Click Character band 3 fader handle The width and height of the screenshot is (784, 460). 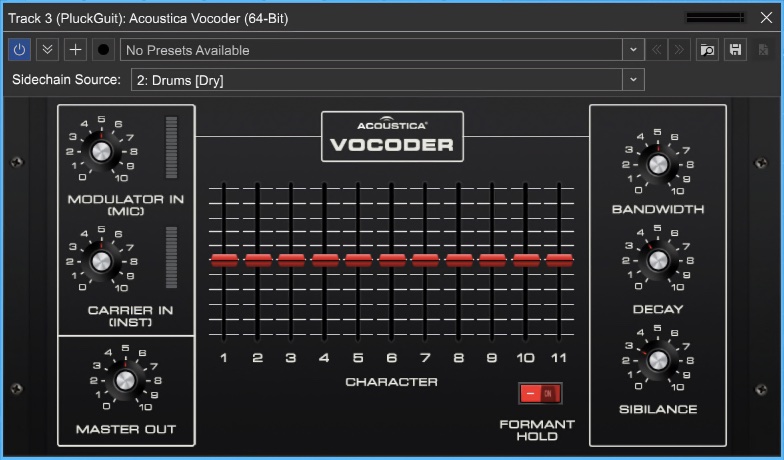pyautogui.click(x=292, y=260)
